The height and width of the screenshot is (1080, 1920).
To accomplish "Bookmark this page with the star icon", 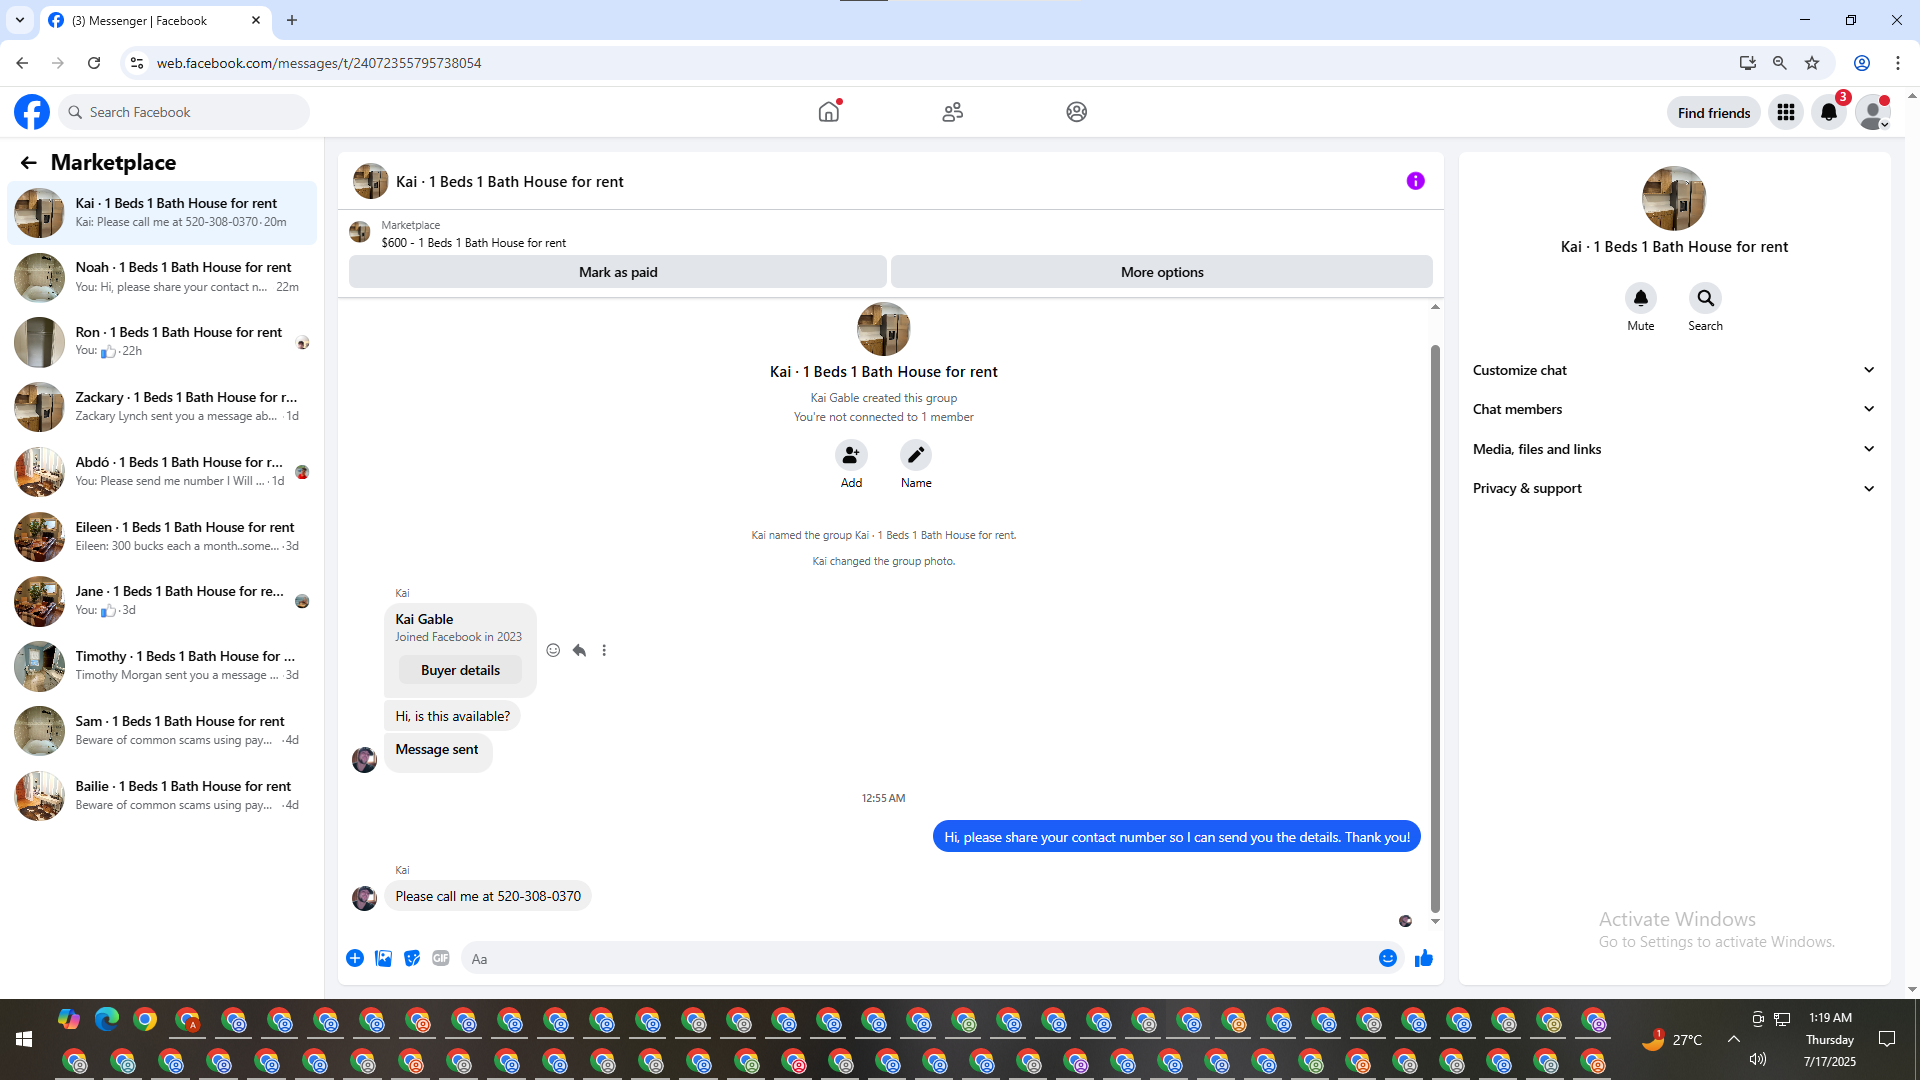I will tap(1812, 63).
